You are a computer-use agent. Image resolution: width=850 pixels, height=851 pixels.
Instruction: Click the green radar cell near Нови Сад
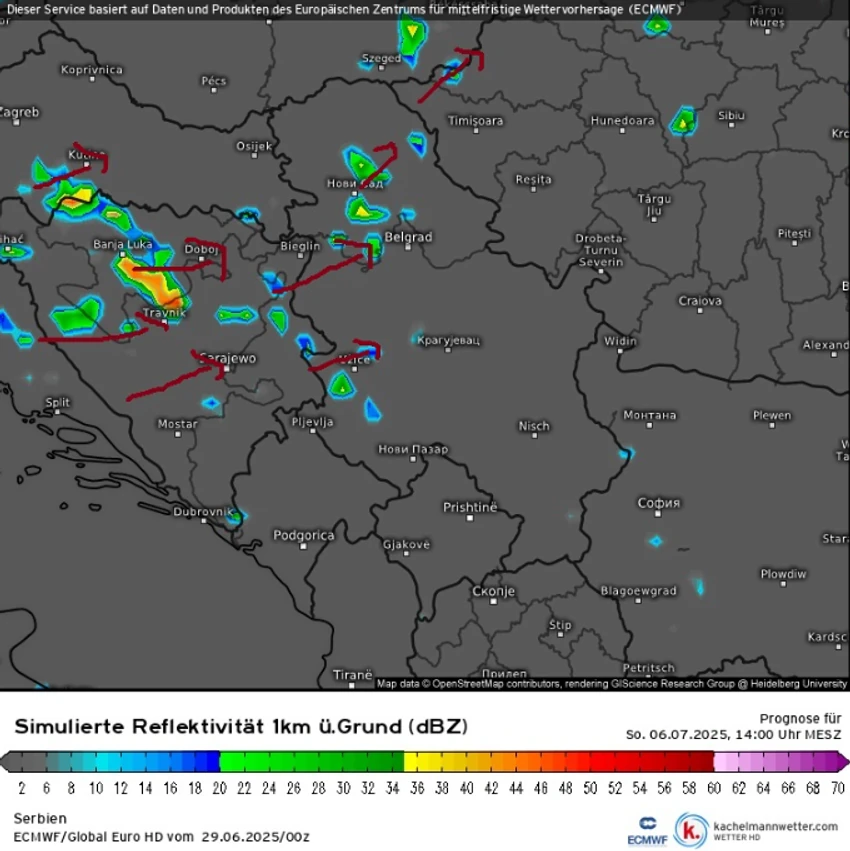(x=363, y=164)
